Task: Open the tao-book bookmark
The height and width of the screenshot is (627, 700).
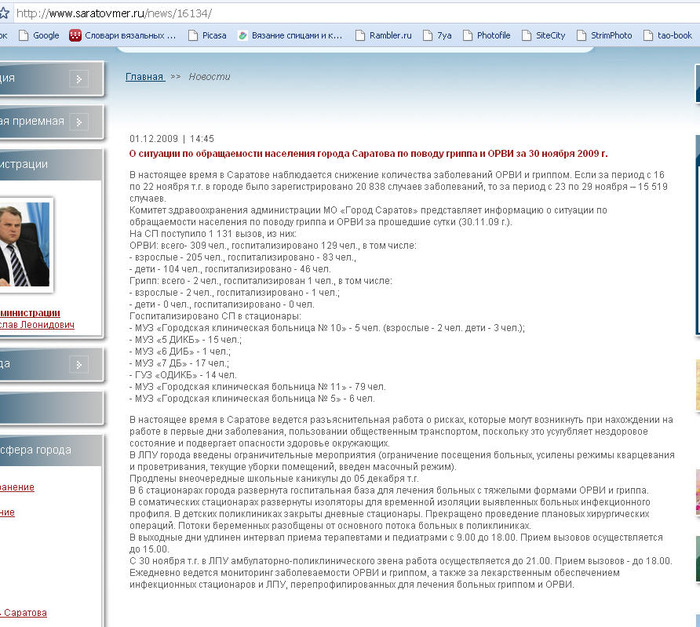Action: tap(667, 35)
